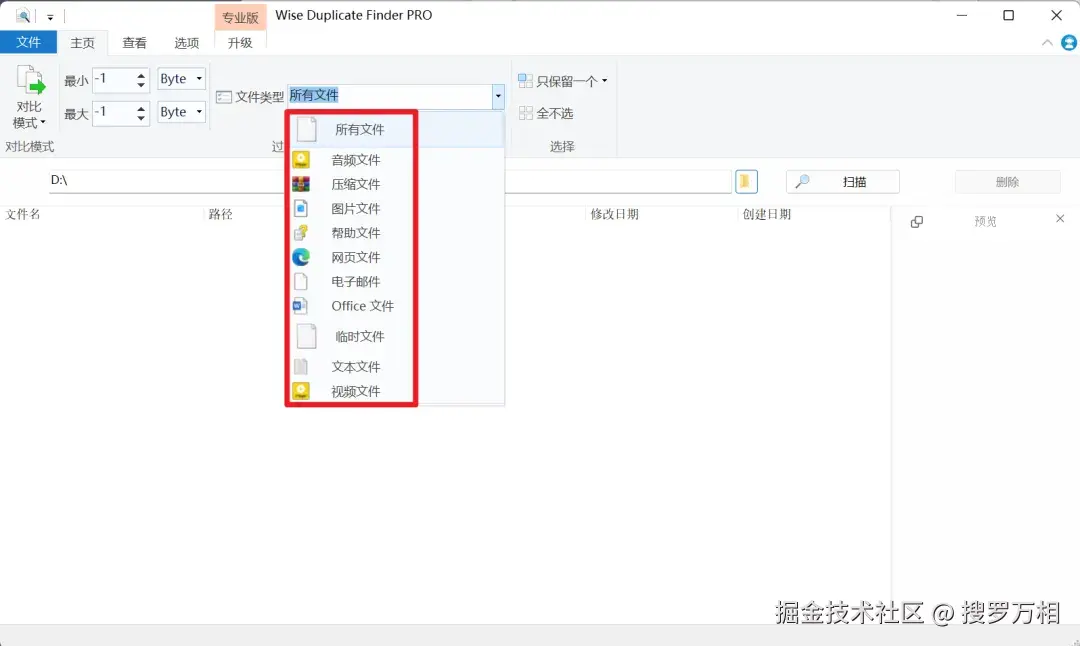The width and height of the screenshot is (1080, 646).
Task: Click folder browse icon beside path field
Action: (746, 182)
